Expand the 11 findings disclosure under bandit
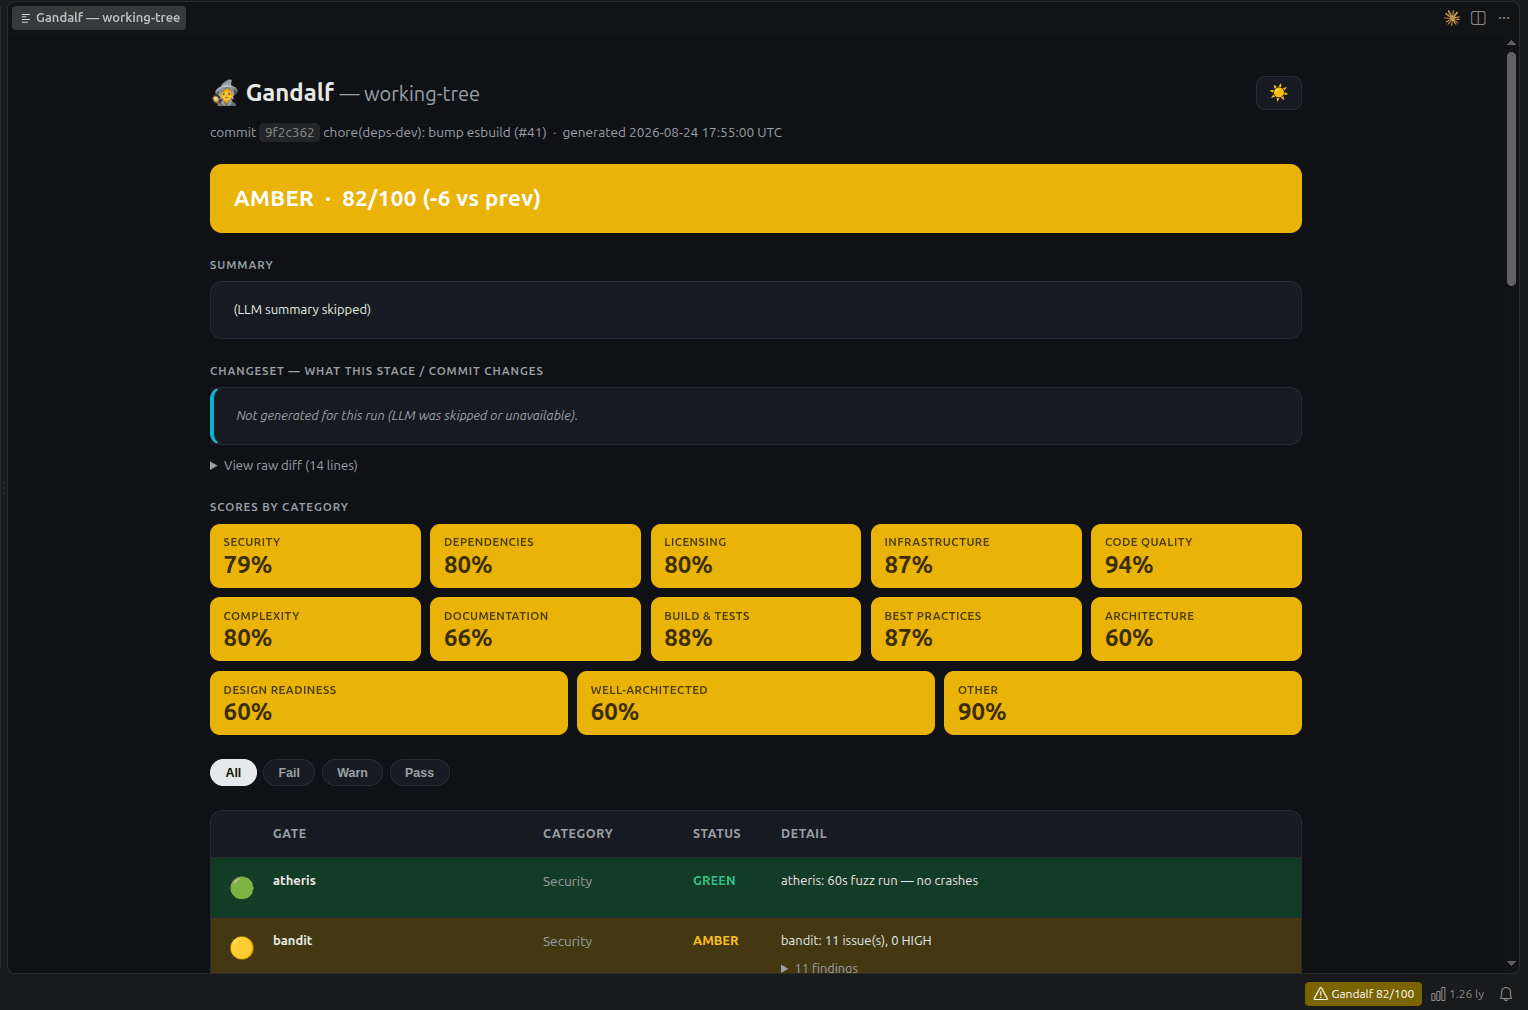This screenshot has height=1010, width=1528. (819, 968)
